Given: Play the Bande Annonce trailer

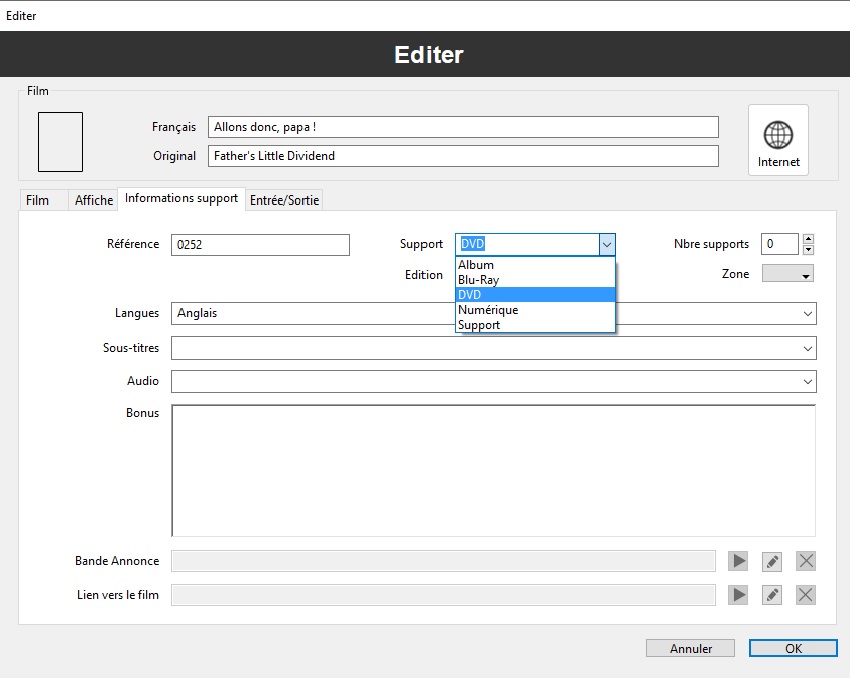Looking at the screenshot, I should pyautogui.click(x=738, y=561).
